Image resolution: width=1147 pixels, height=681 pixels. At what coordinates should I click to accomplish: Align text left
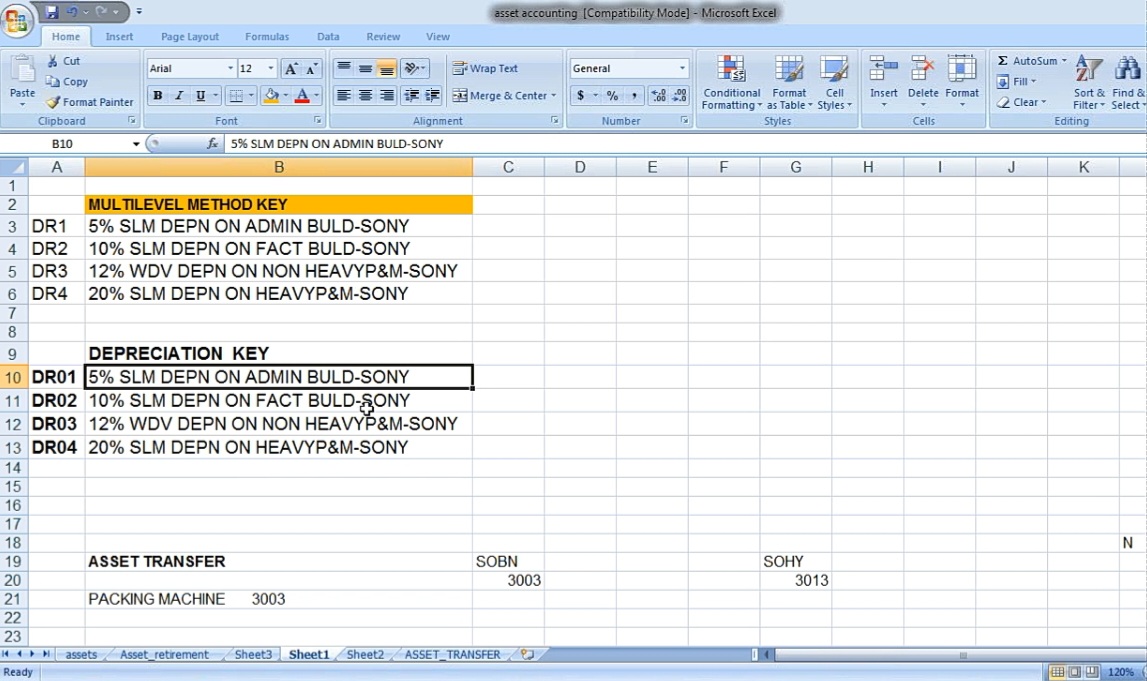[343, 96]
